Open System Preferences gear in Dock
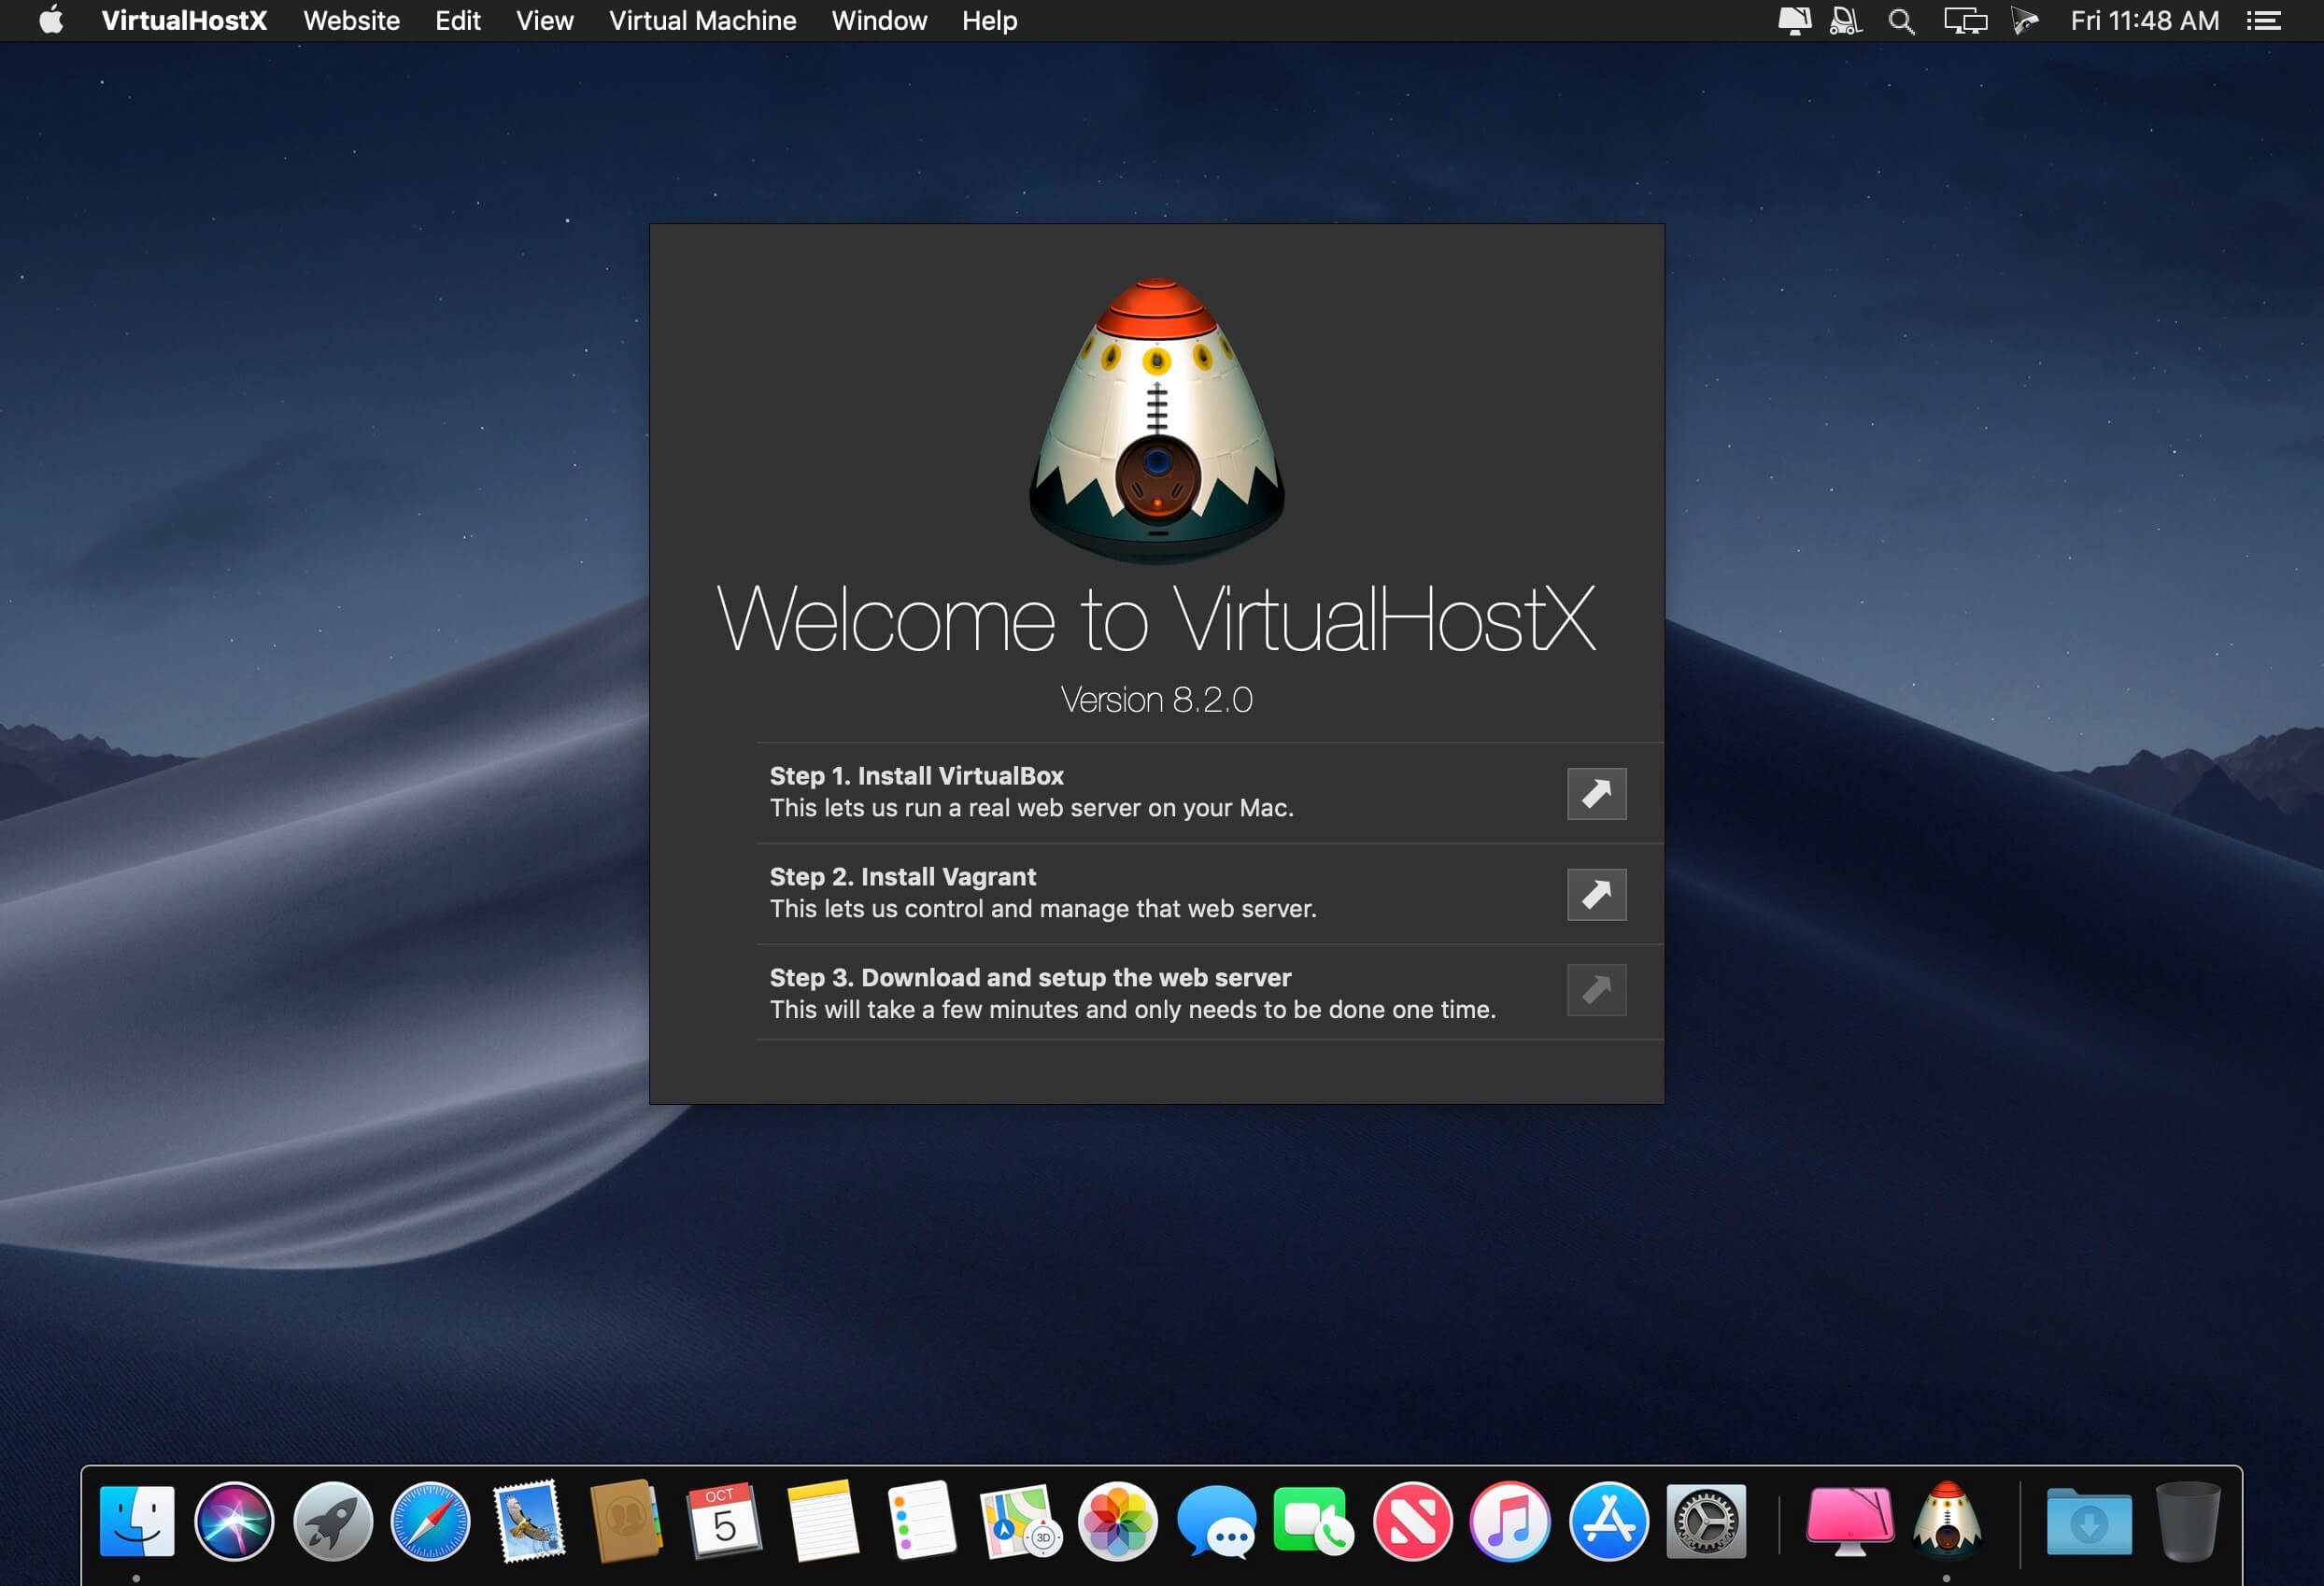Screen dimensions: 2324x1586 (1706, 1522)
